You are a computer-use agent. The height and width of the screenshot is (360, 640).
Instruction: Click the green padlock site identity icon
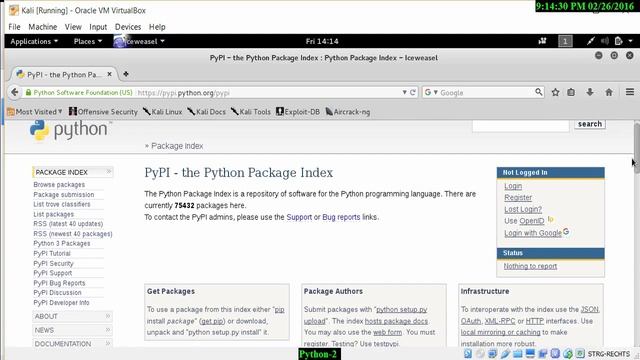[28, 93]
